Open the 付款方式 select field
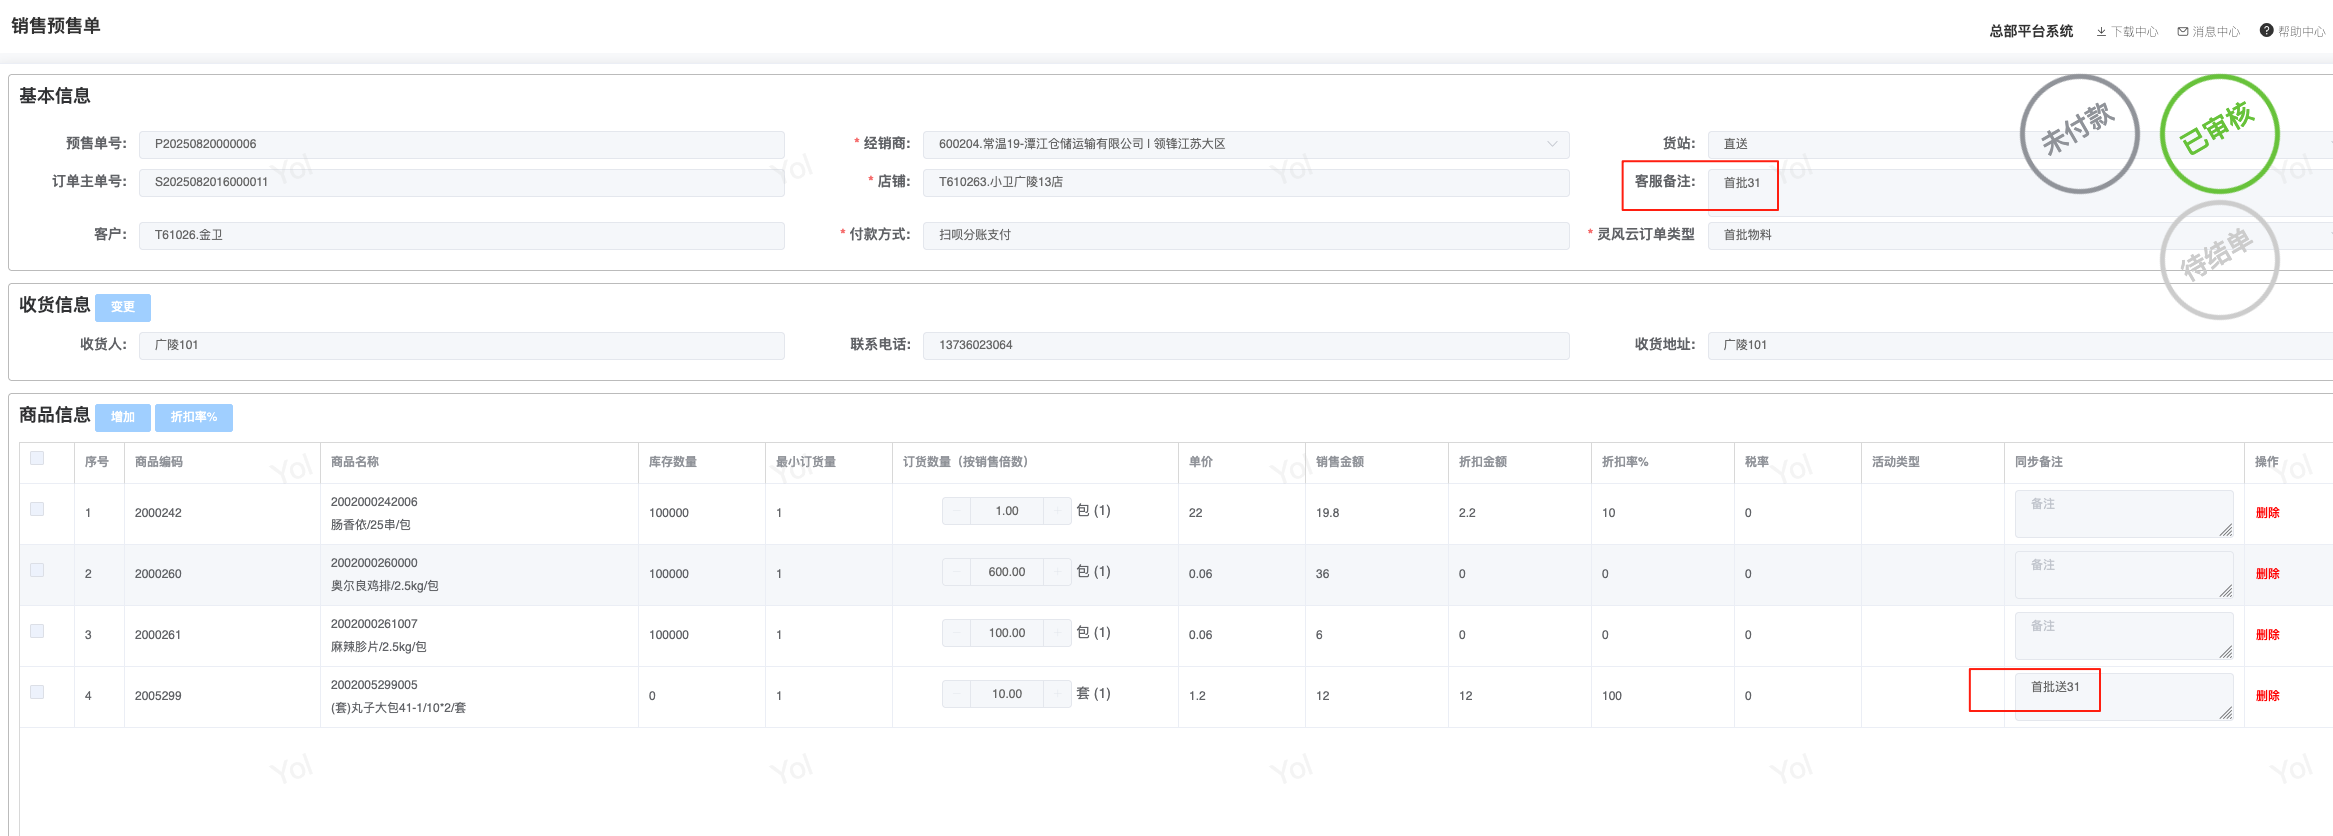Screen dimensions: 2333x836 click(x=1245, y=235)
